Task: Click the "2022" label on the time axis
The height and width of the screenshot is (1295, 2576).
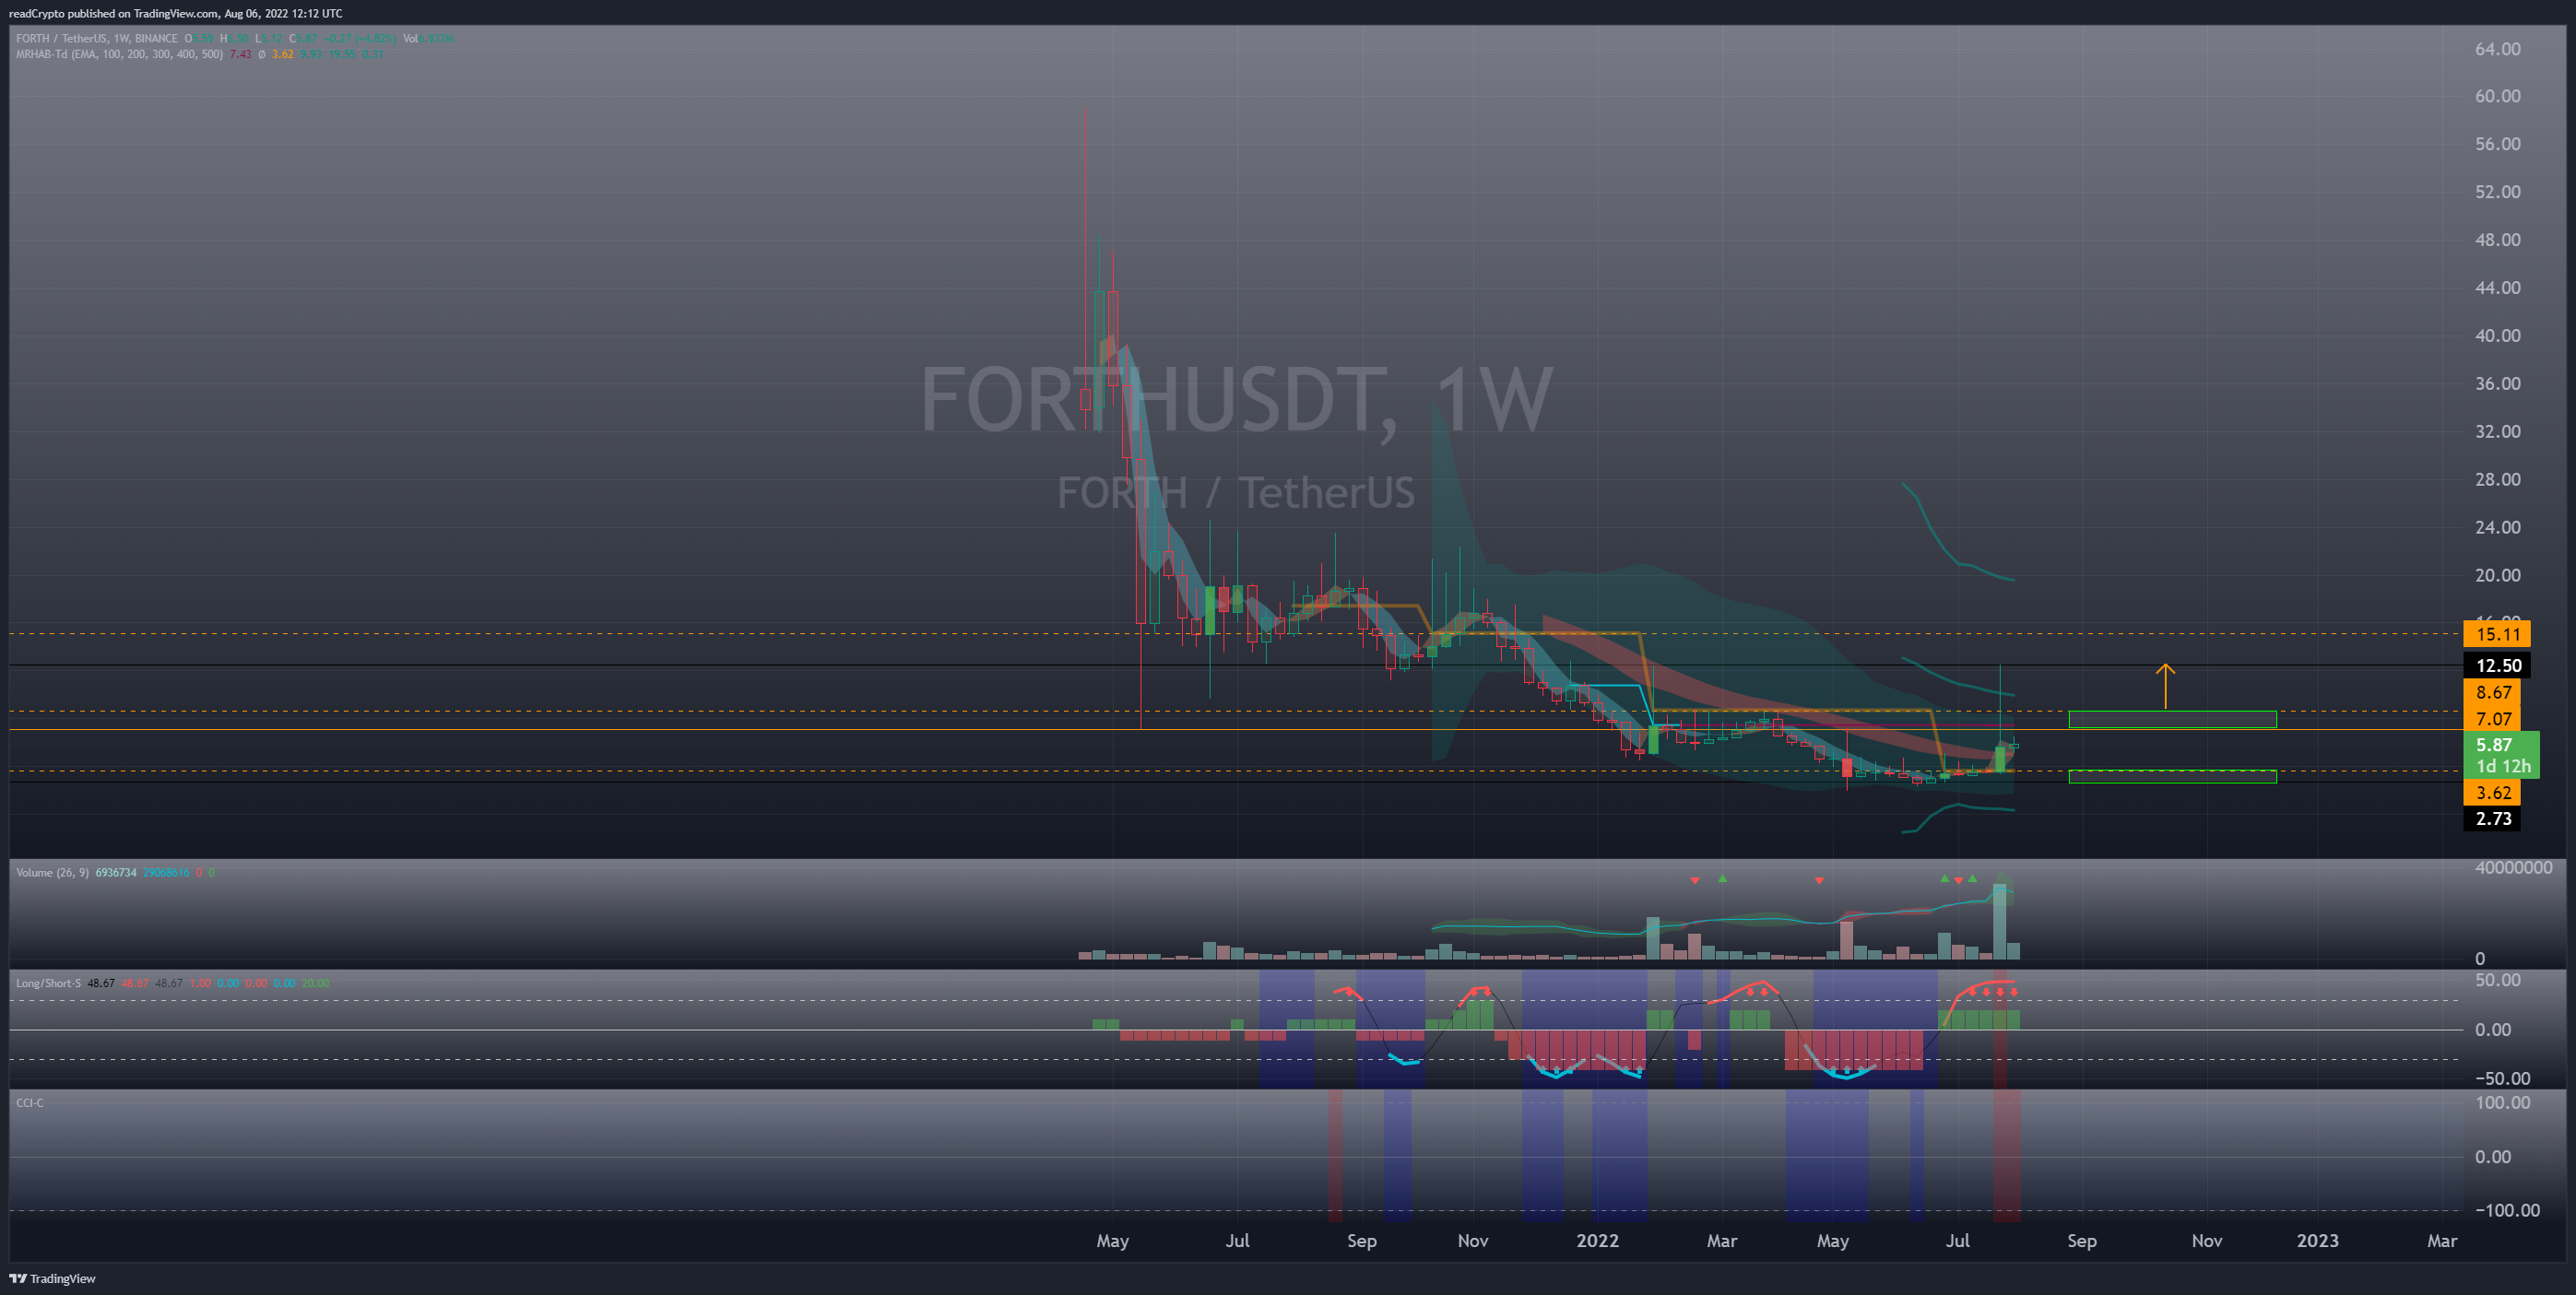Action: tap(1597, 1240)
